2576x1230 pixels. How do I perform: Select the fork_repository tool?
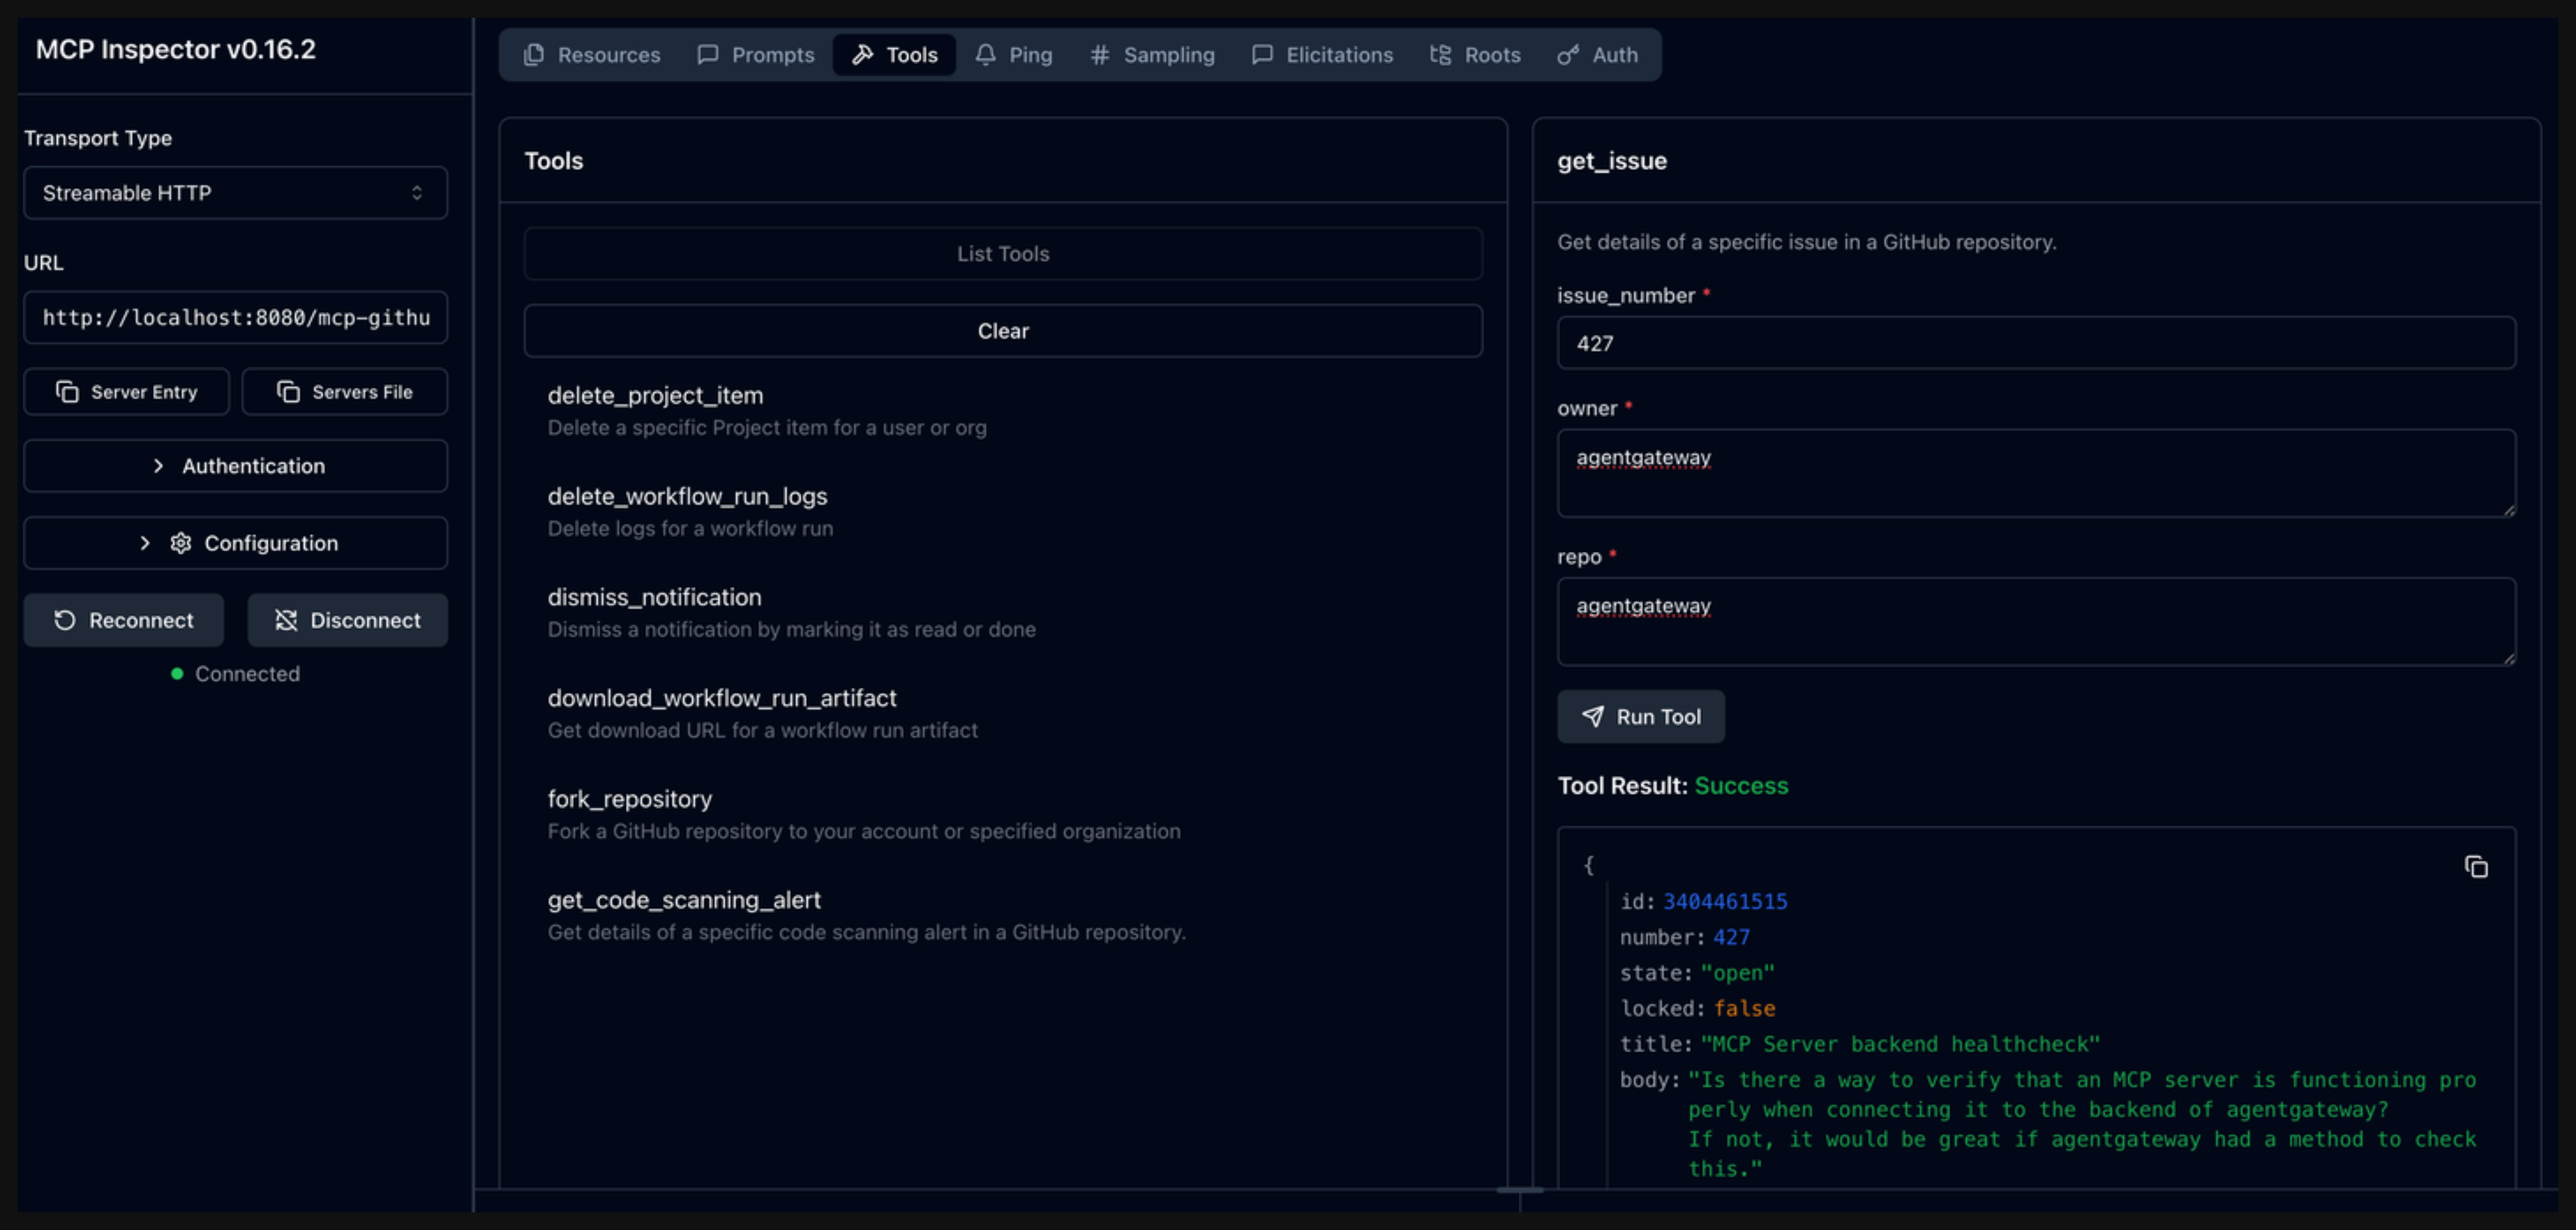click(630, 799)
